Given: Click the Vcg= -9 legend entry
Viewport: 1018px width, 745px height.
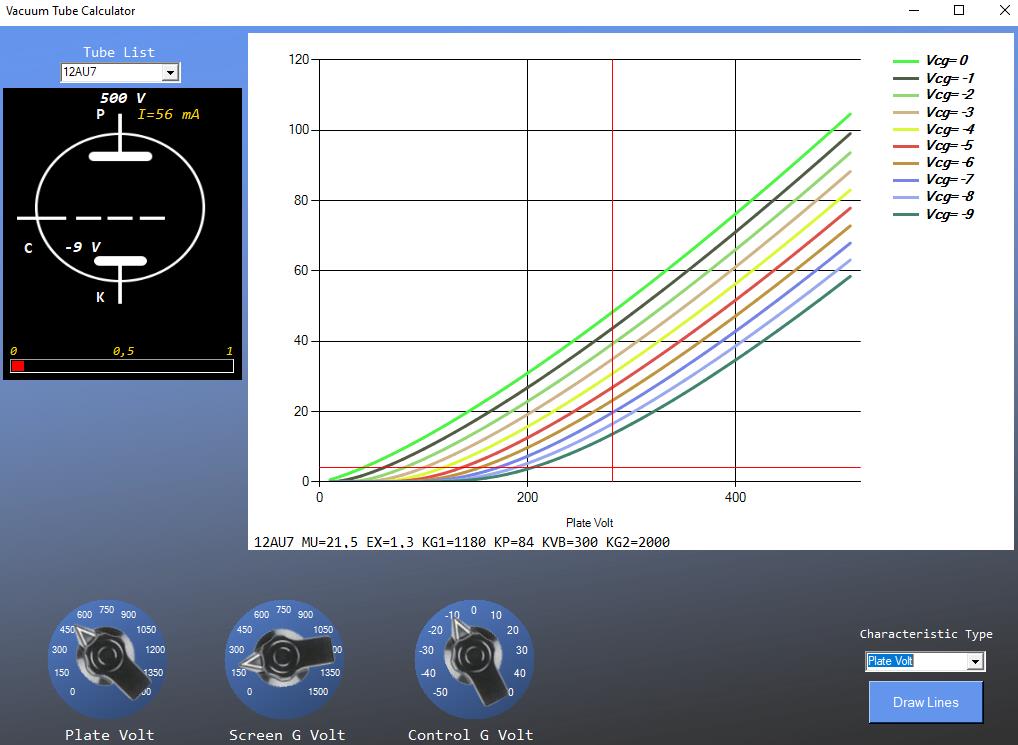Looking at the screenshot, I should point(948,214).
